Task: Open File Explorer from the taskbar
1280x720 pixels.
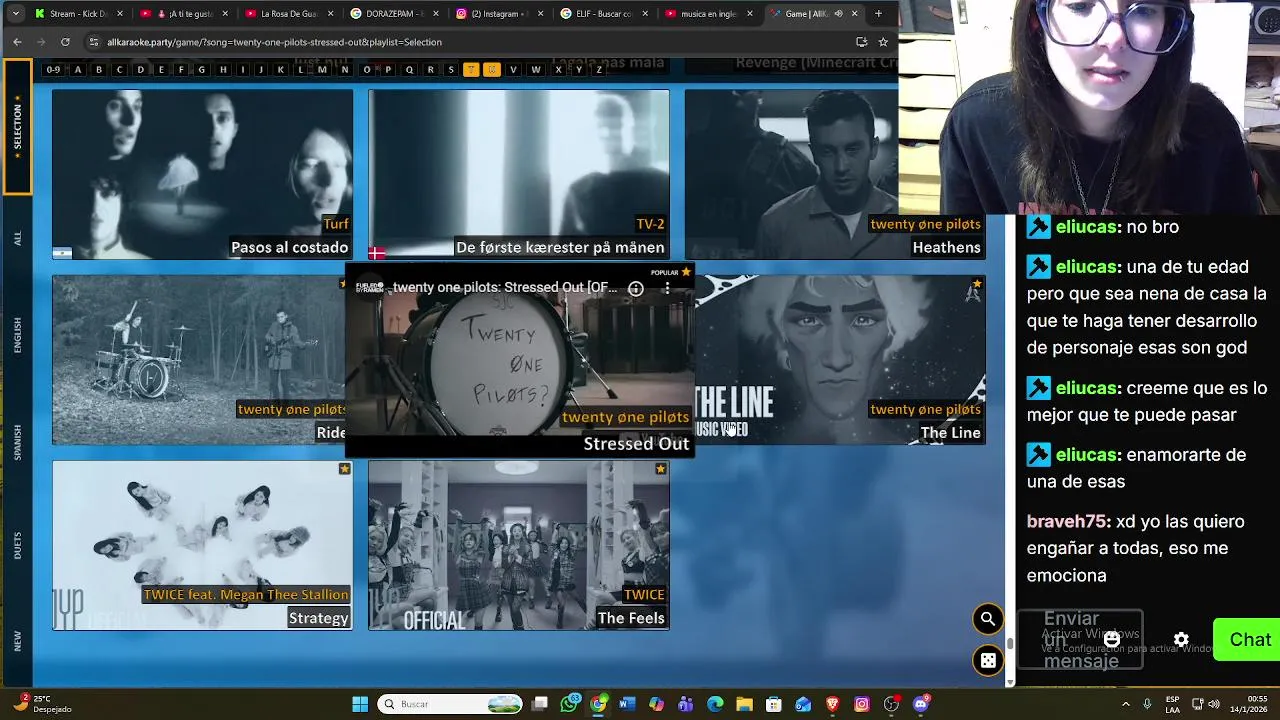Action: click(x=744, y=704)
